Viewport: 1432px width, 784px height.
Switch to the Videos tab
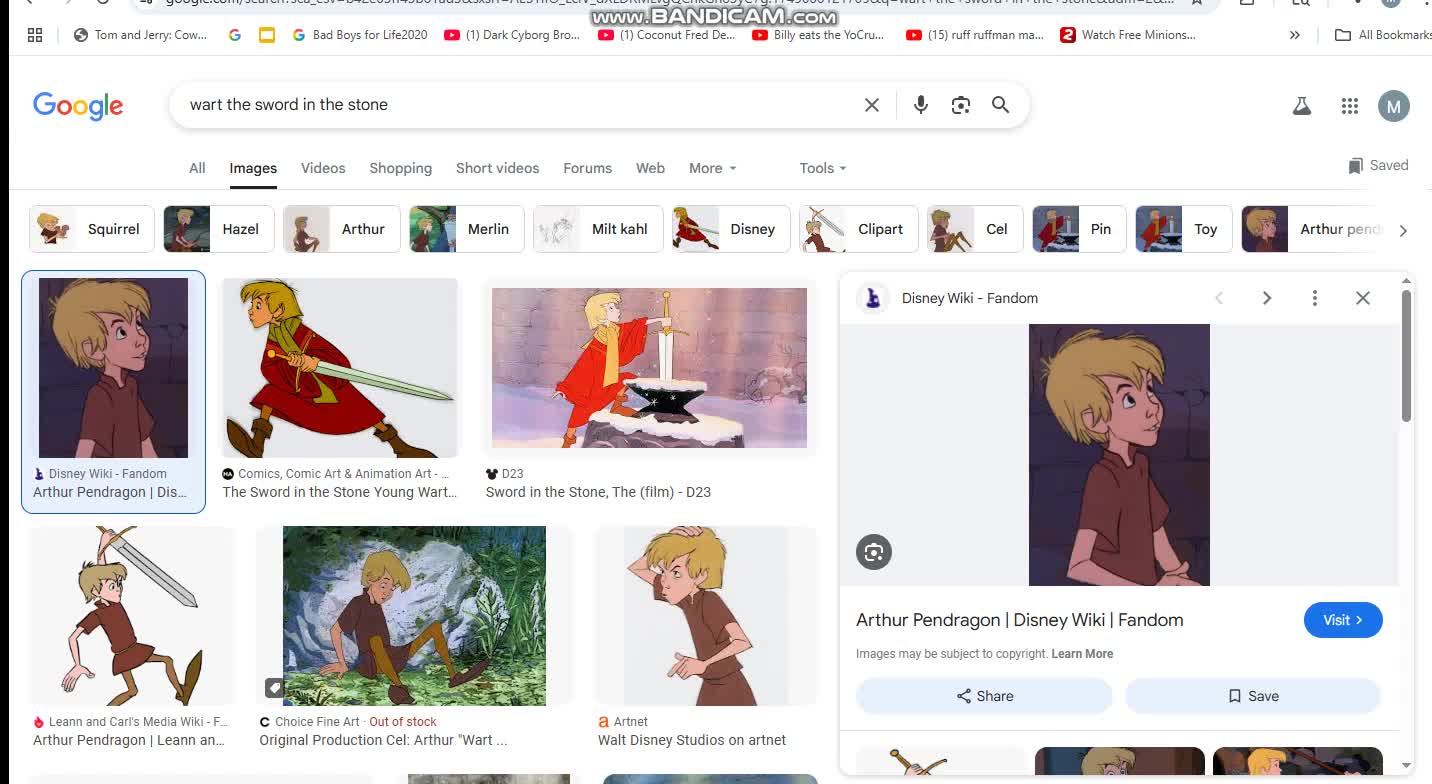point(323,168)
